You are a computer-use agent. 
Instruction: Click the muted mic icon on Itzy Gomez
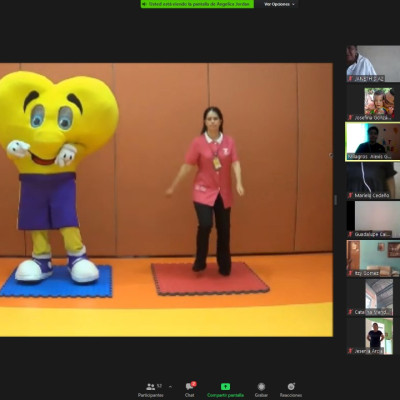click(x=350, y=273)
